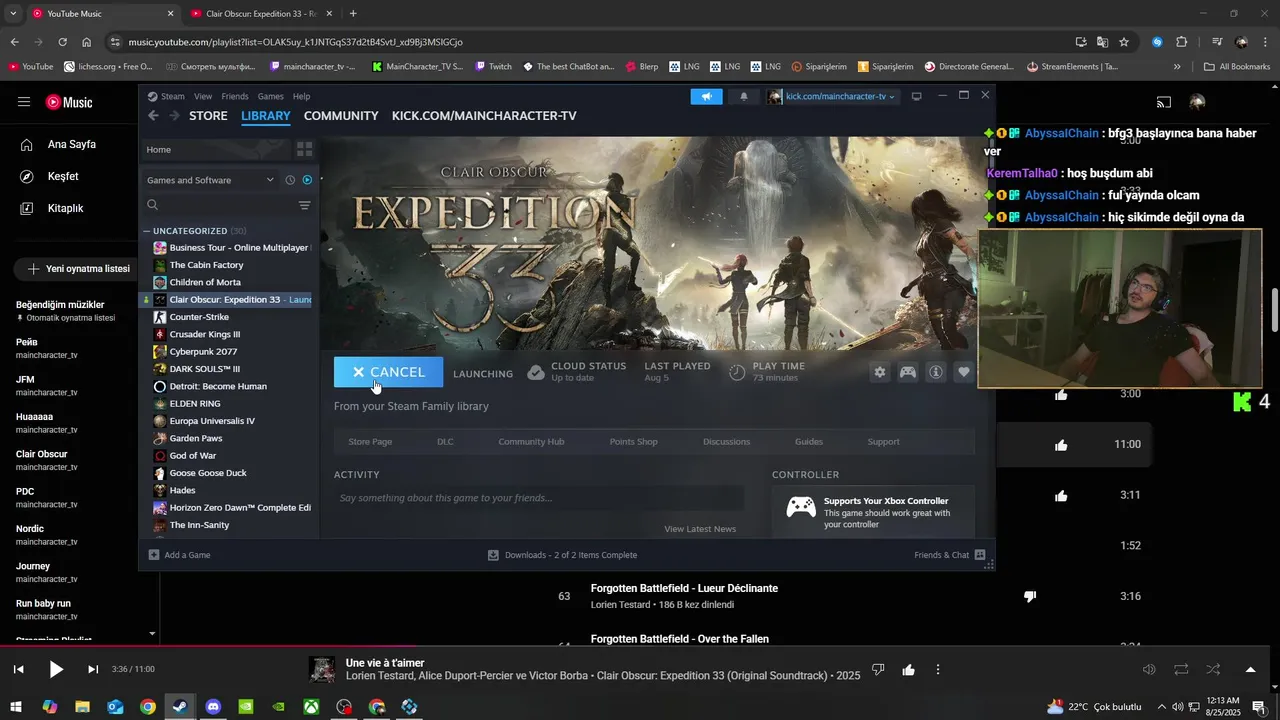The width and height of the screenshot is (1280, 720).
Task: Select Hades in library list
Action: click(182, 490)
